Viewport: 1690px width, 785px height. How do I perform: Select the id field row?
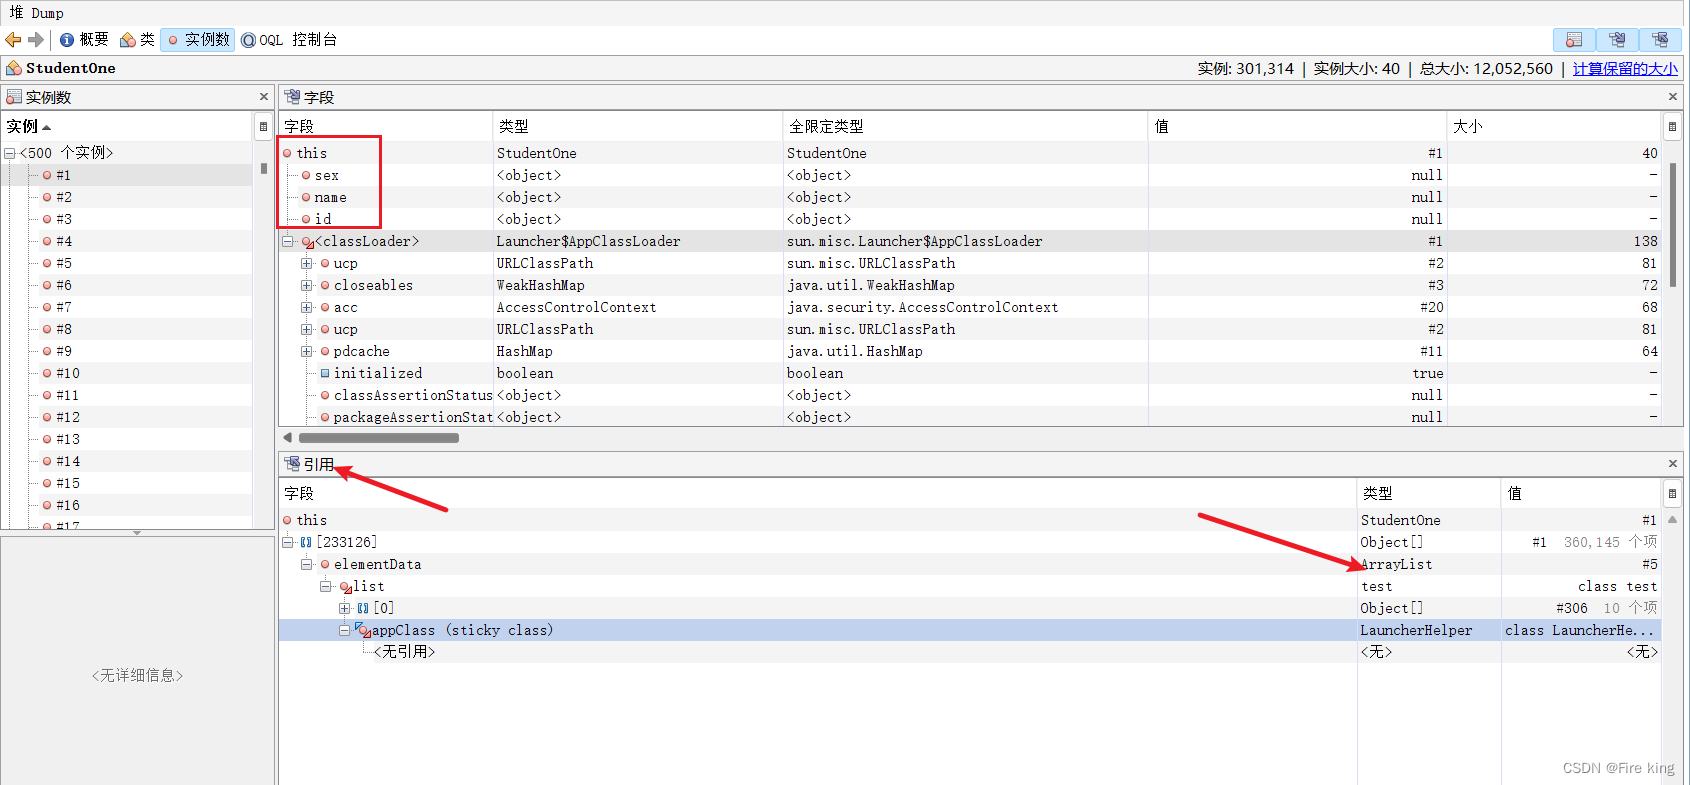tap(970, 219)
